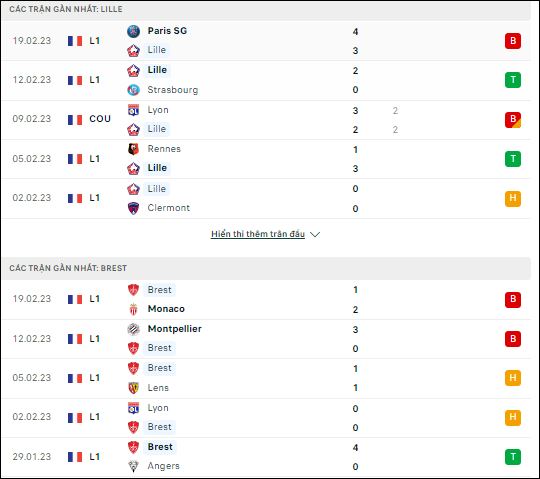This screenshot has width=540, height=479.
Task: Click the Paris SG club crest icon
Action: (133, 31)
